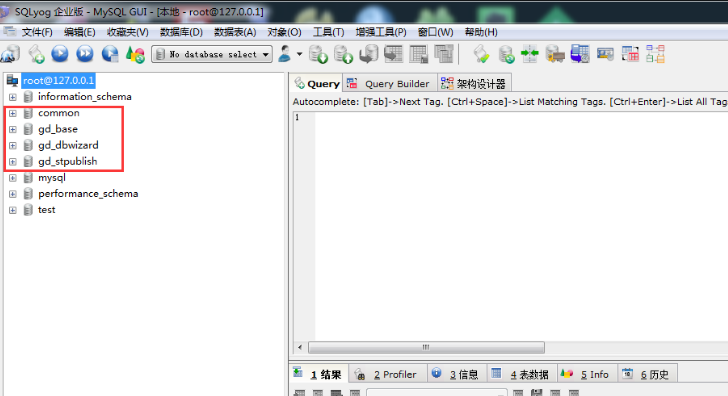Open the 编辑(E) menu
Viewport: 728px width, 396px height.
pyautogui.click(x=79, y=32)
